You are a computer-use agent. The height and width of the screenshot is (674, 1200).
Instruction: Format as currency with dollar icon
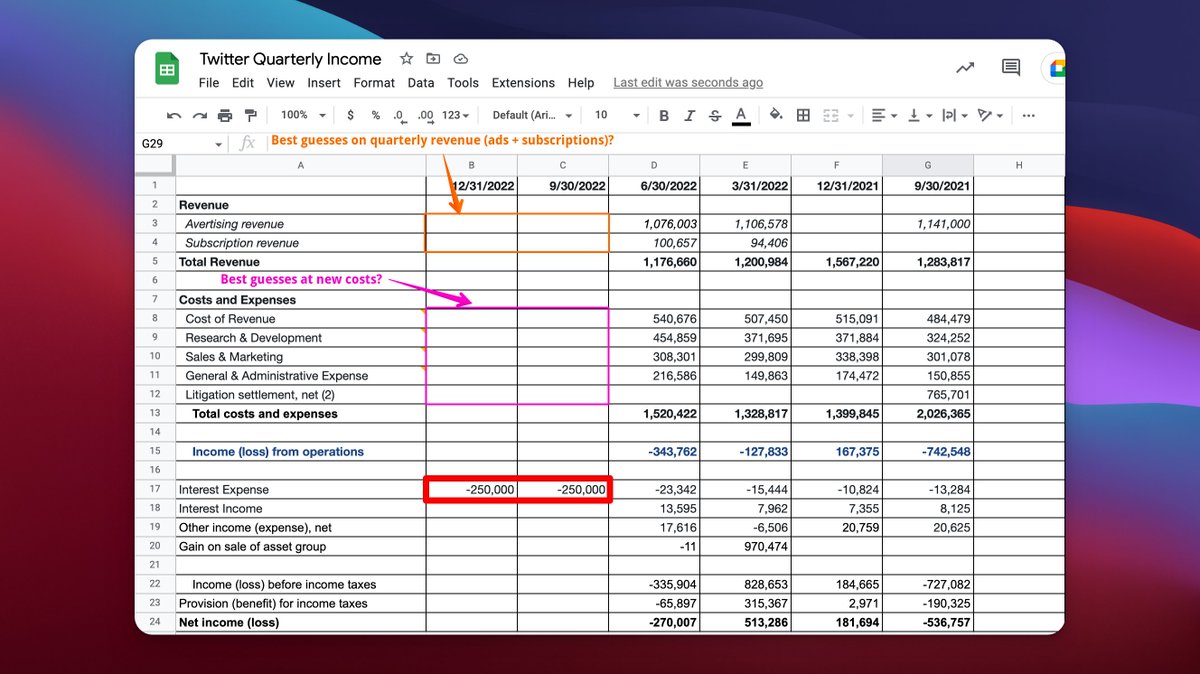click(x=350, y=116)
